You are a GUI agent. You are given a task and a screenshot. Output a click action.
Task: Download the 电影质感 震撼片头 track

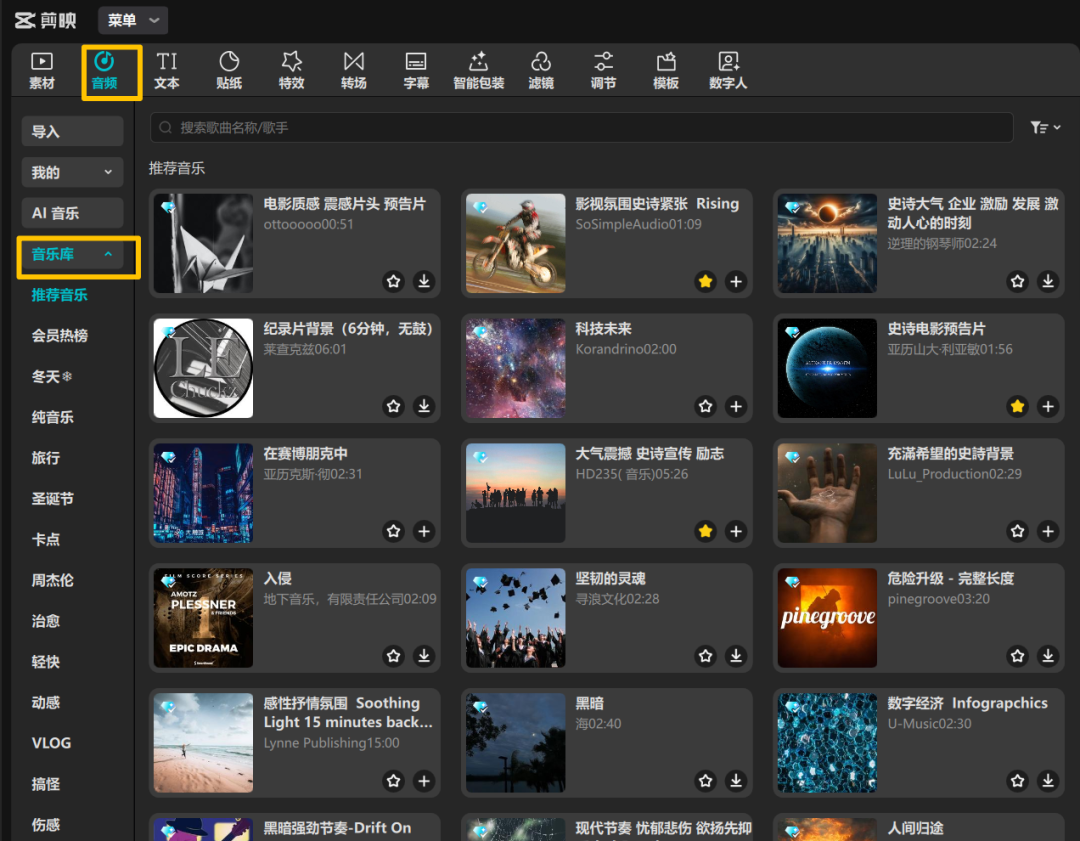[424, 281]
